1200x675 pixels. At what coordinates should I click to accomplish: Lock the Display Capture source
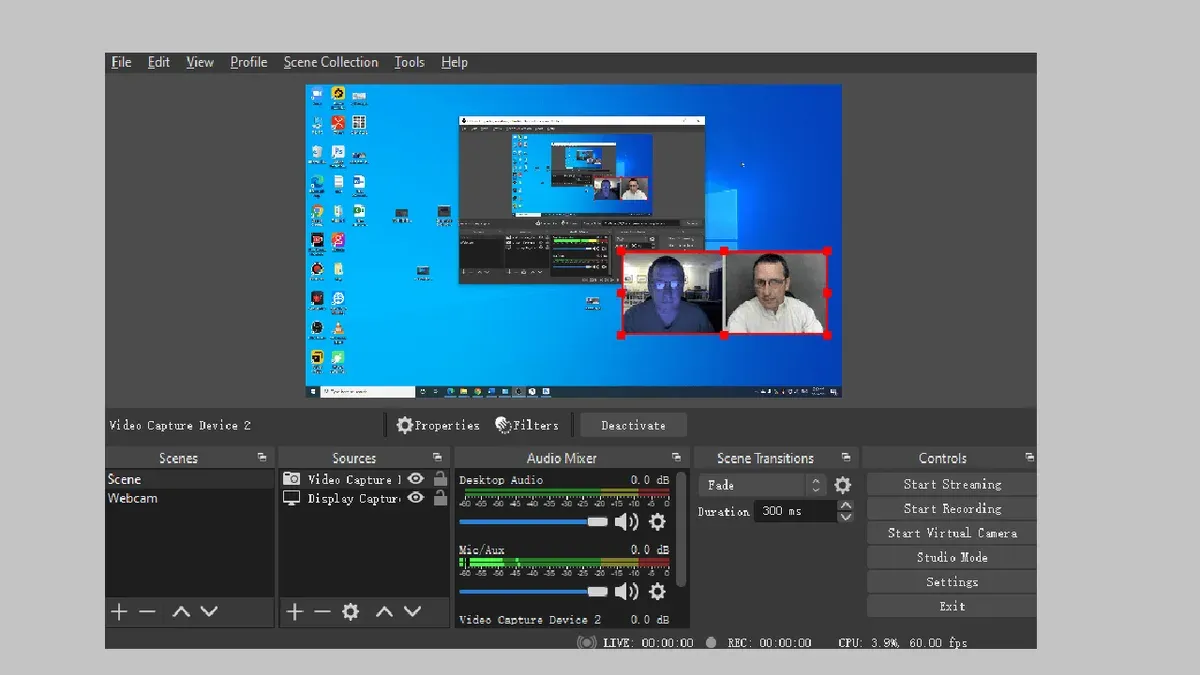coord(440,498)
